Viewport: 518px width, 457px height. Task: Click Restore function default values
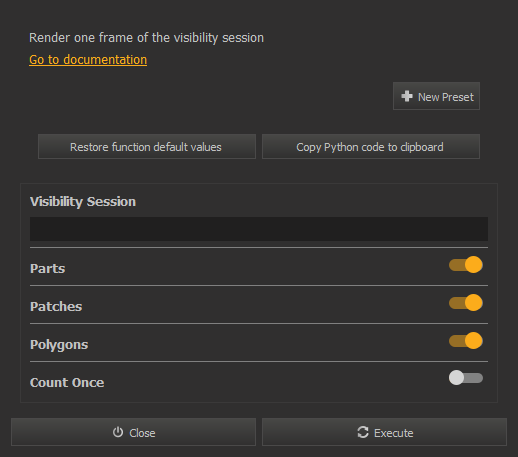point(147,147)
